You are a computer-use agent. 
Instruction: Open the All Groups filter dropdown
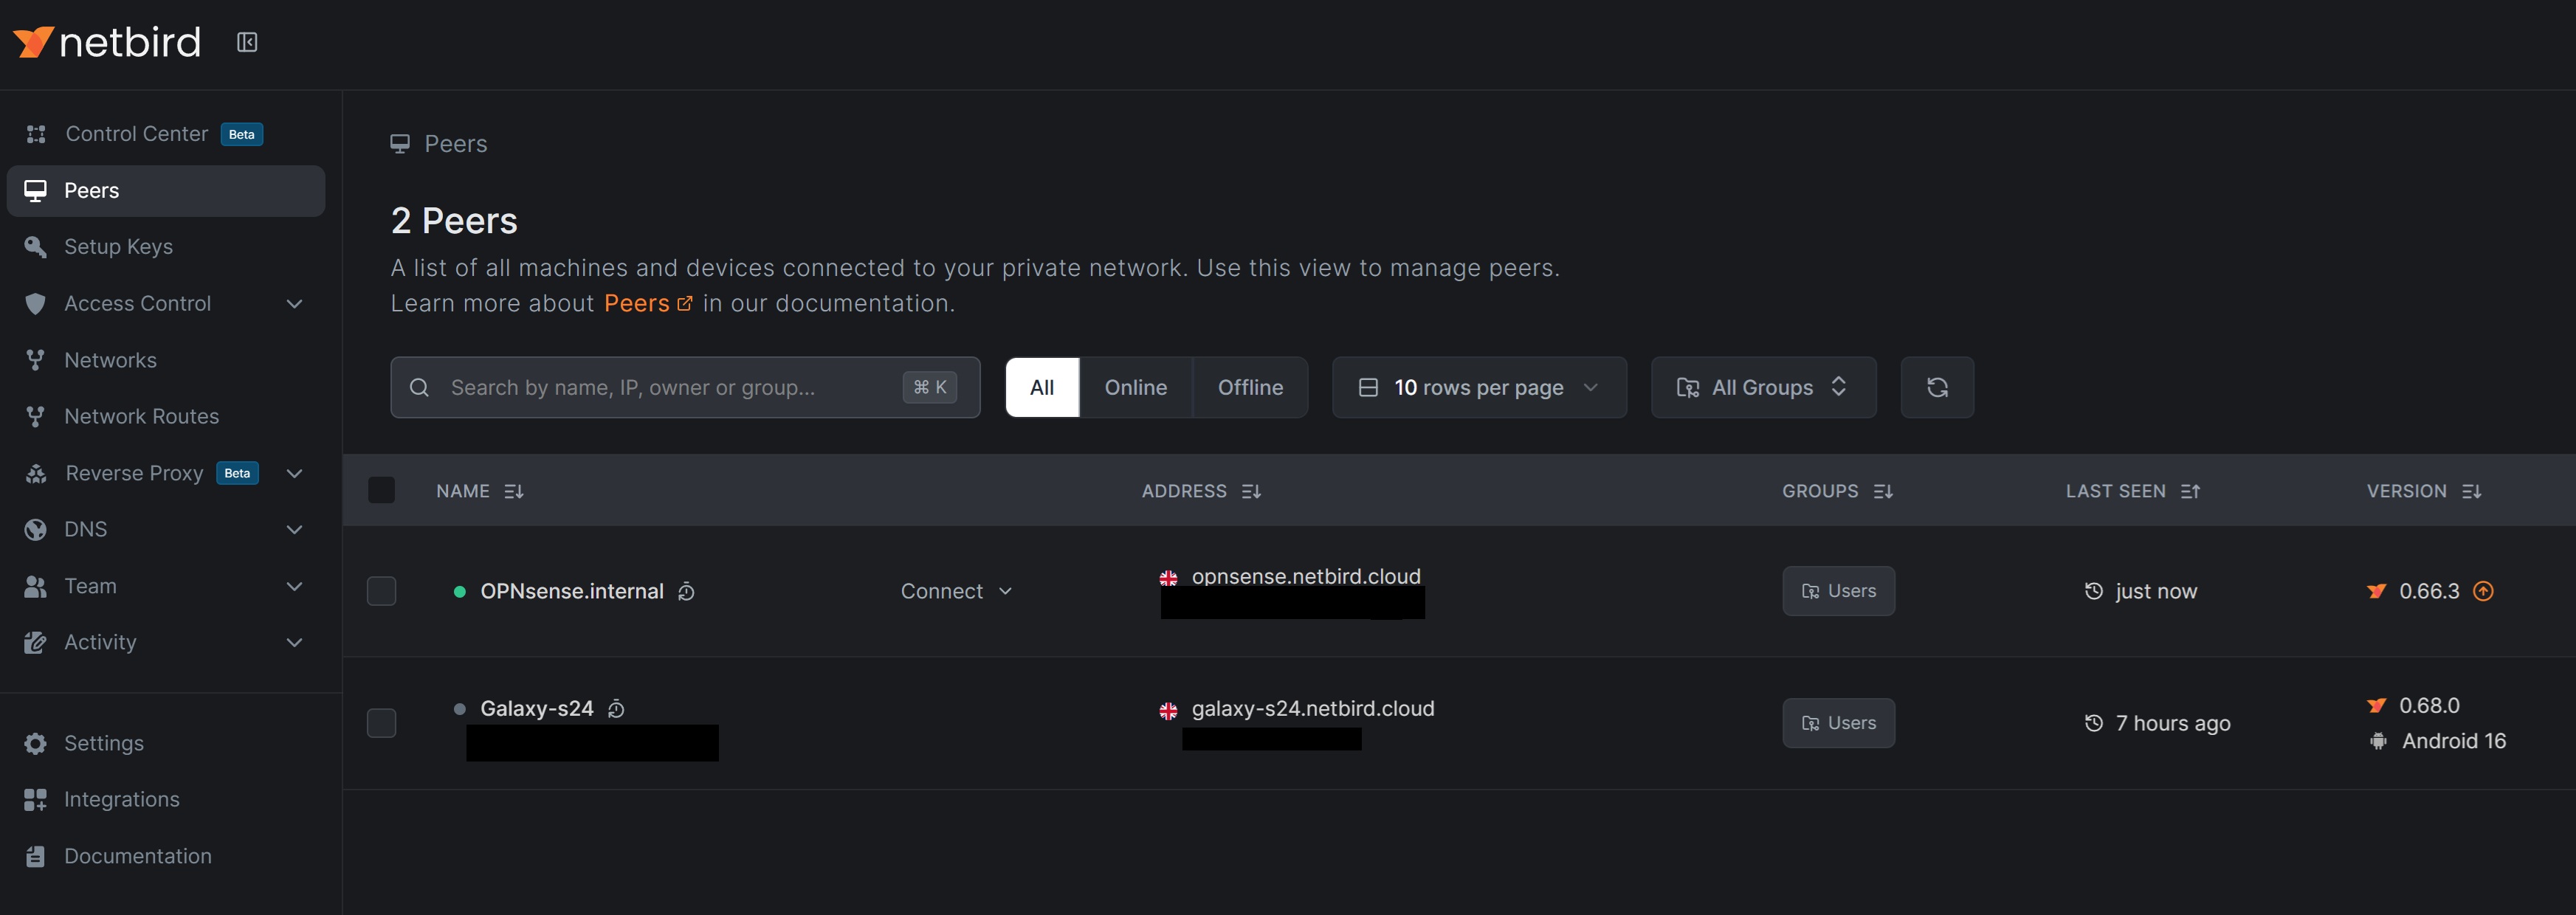(x=1762, y=387)
